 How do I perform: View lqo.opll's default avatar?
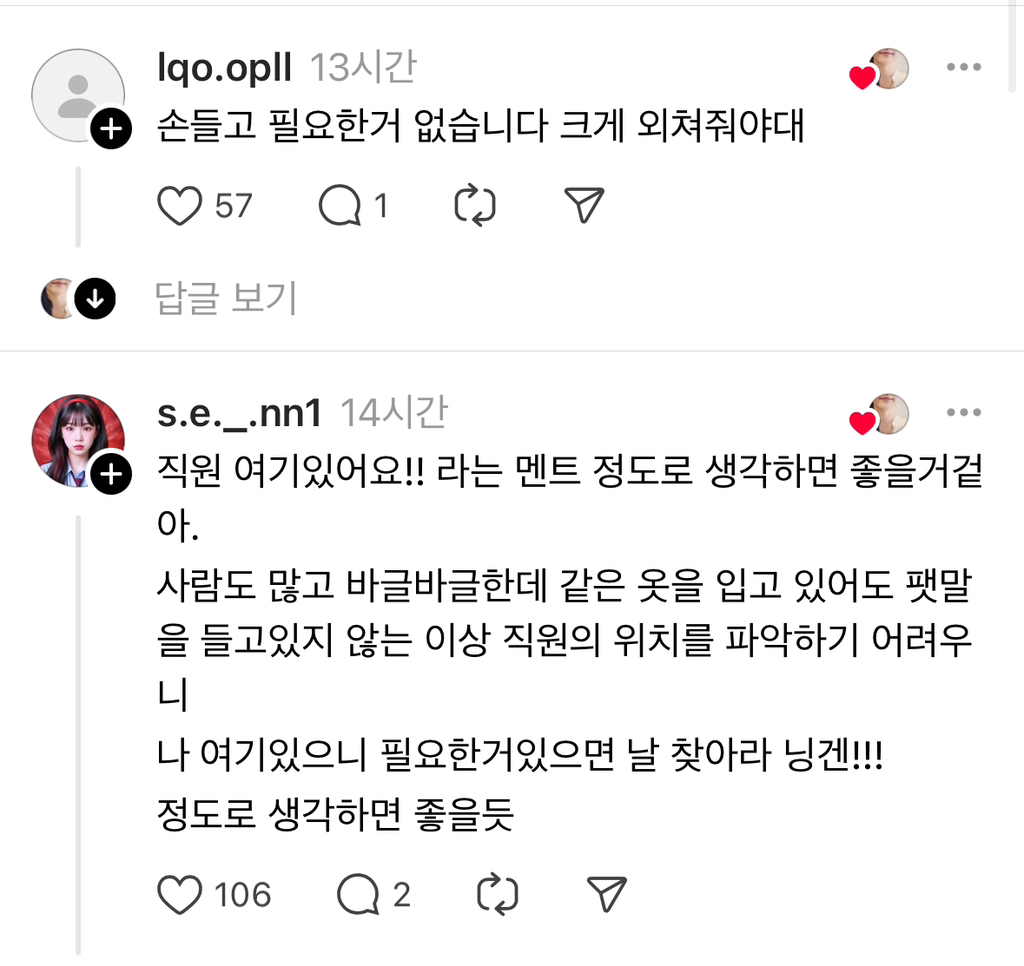pyautogui.click(x=78, y=95)
